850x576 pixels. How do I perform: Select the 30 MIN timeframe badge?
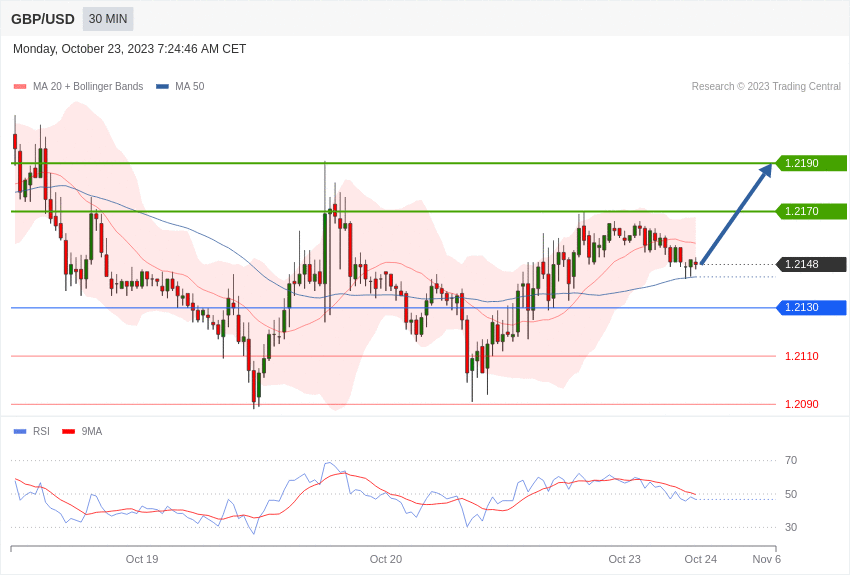click(108, 19)
